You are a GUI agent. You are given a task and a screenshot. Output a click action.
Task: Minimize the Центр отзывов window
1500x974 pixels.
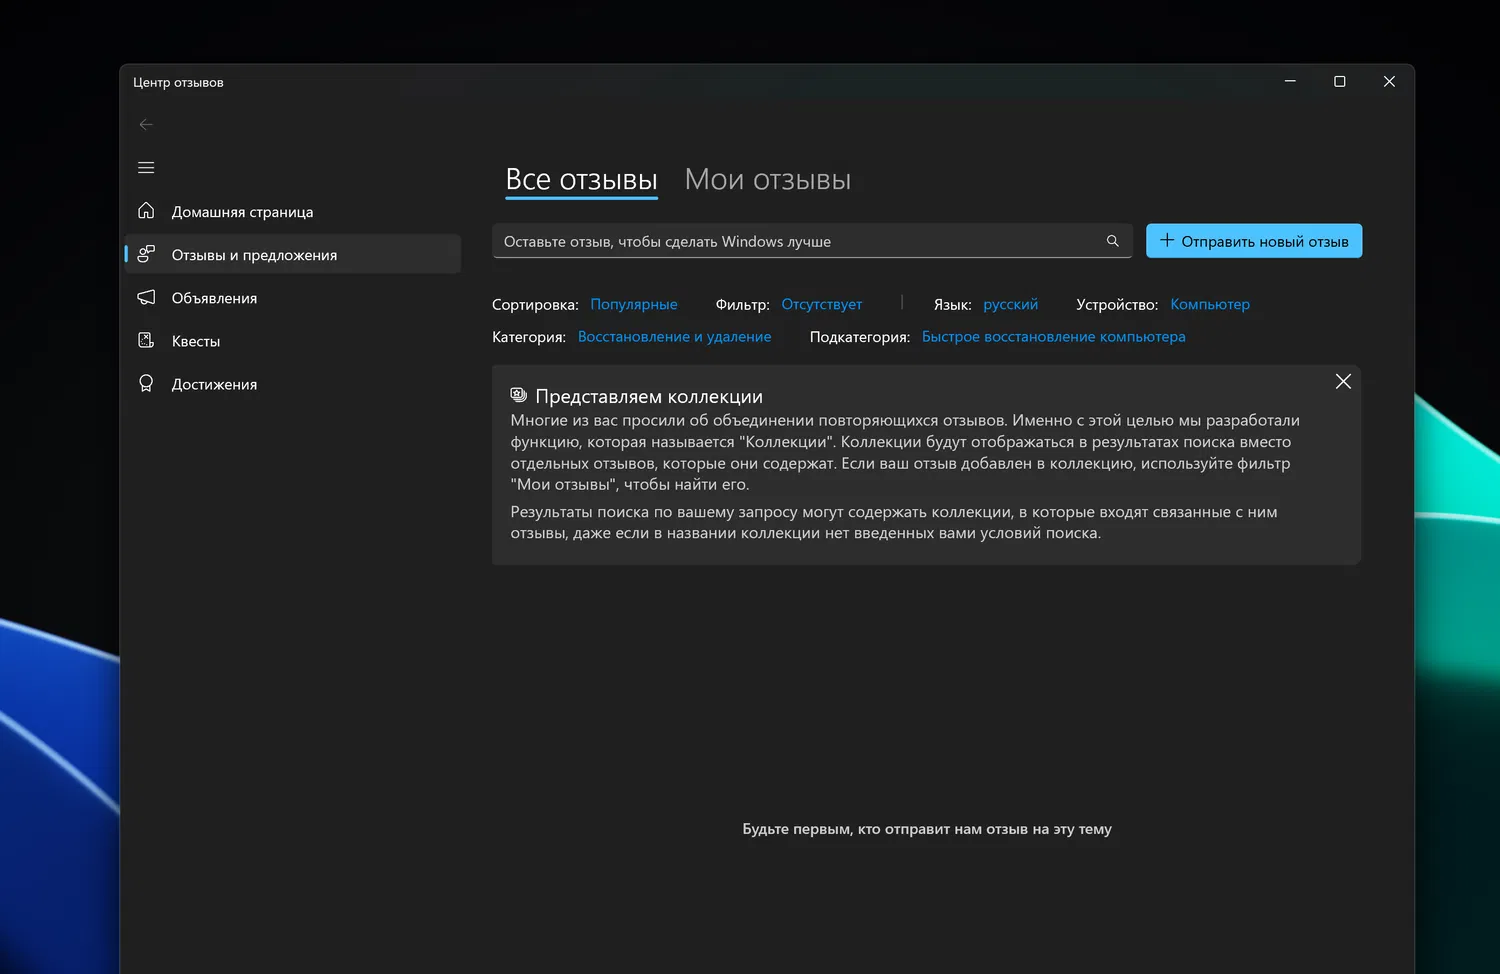[1290, 81]
